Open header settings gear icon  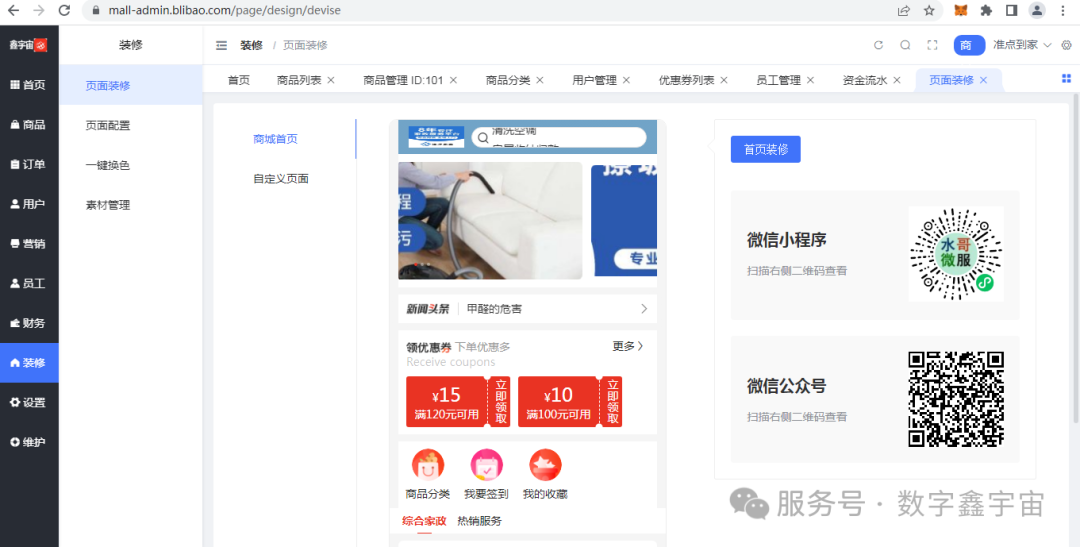click(x=1066, y=45)
